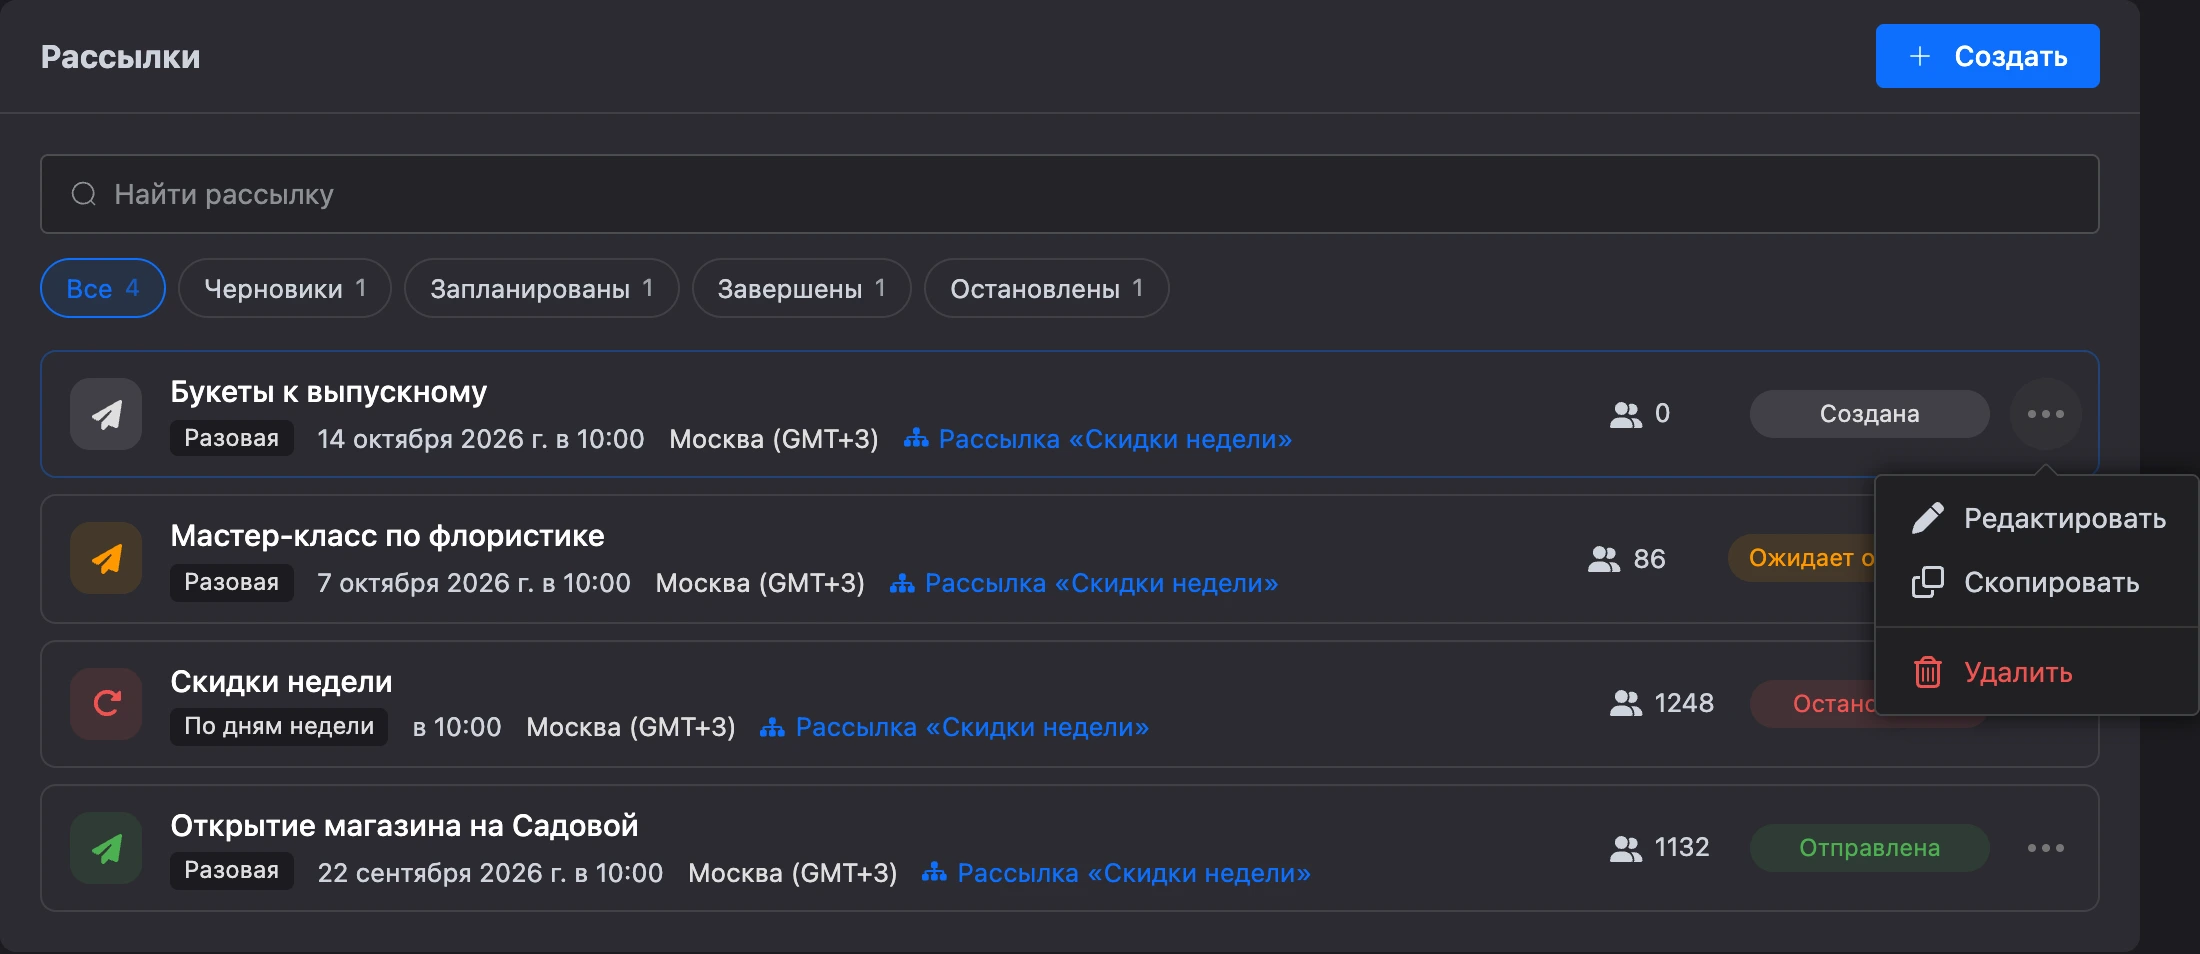The image size is (2200, 954).
Task: Click the recipients icon showing 1248
Action: pos(1626,704)
